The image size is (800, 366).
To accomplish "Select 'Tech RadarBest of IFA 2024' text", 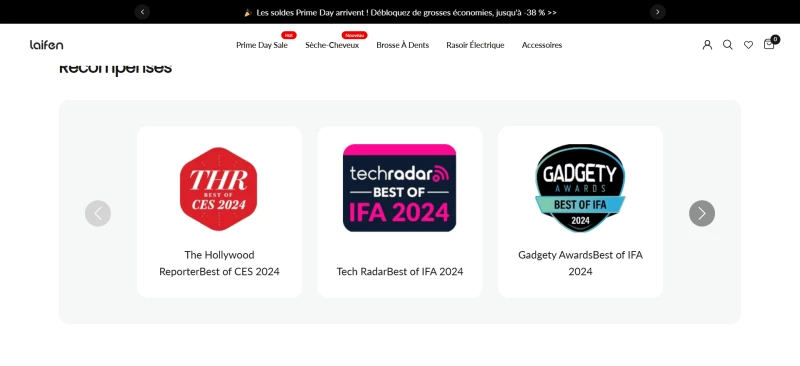I will click(400, 272).
